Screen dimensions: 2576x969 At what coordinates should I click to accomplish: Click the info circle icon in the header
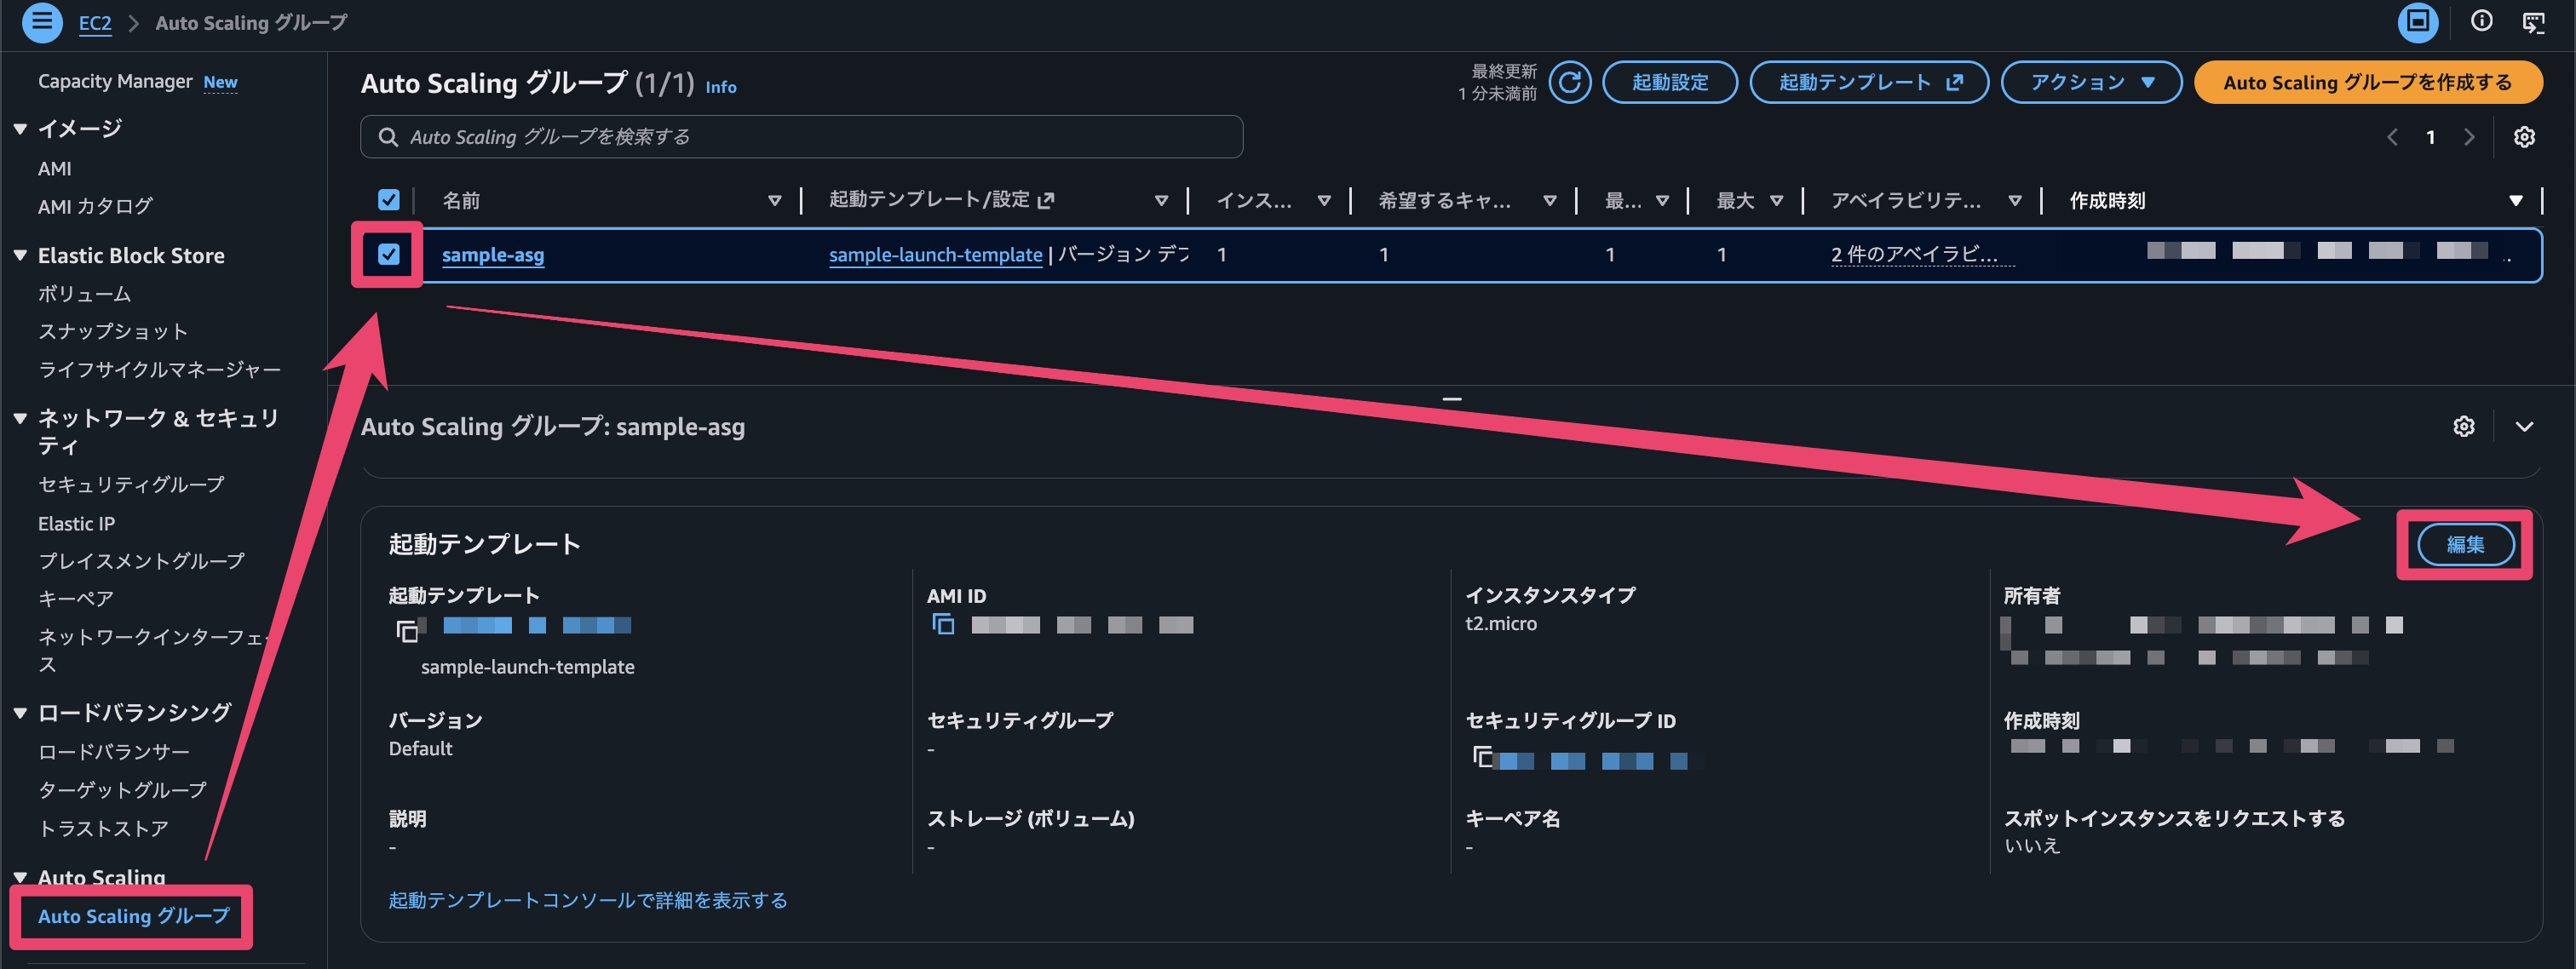(2481, 22)
